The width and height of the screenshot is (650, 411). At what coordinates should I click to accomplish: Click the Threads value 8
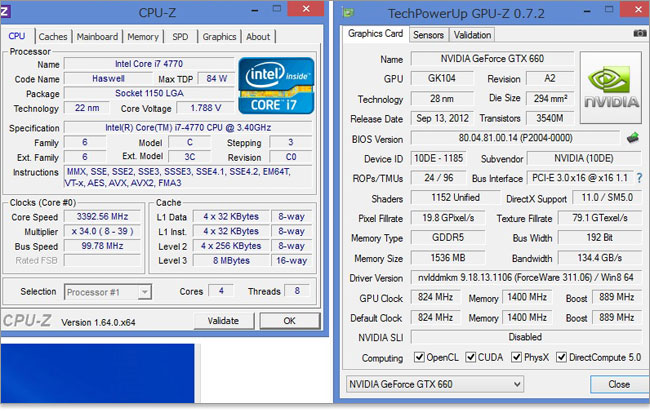[297, 291]
